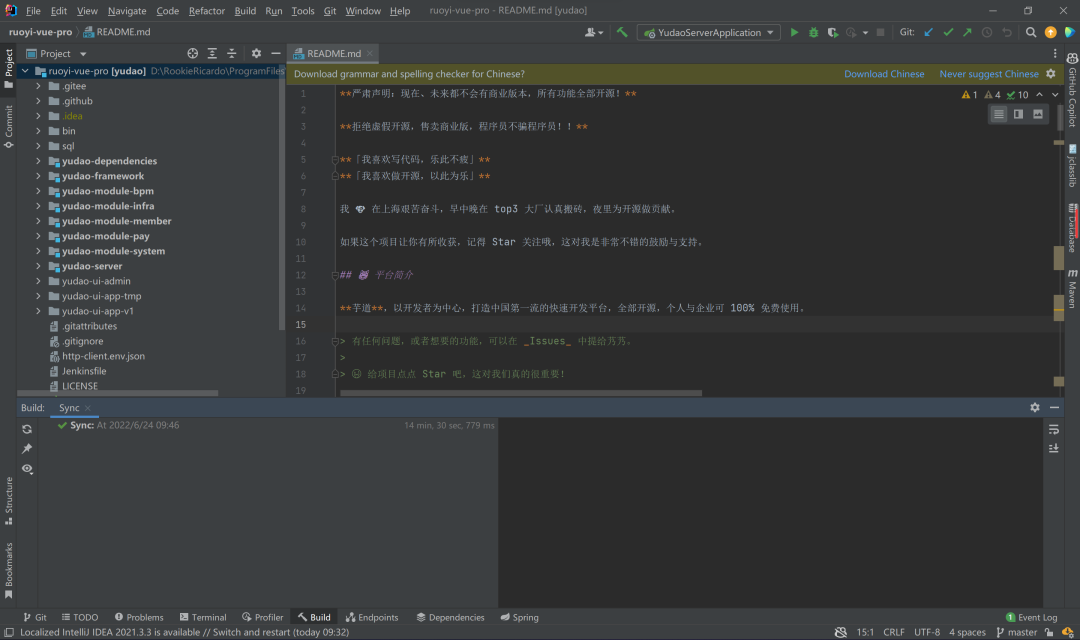The image size is (1080, 640).
Task: Collapse the ruoyi-vue-pro root node
Action: [x=25, y=70]
